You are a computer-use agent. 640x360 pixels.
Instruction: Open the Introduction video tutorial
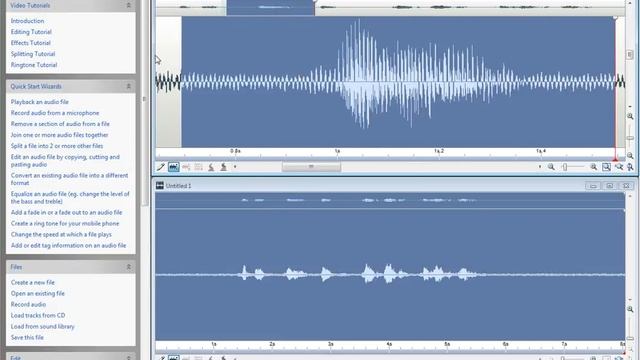click(27, 21)
